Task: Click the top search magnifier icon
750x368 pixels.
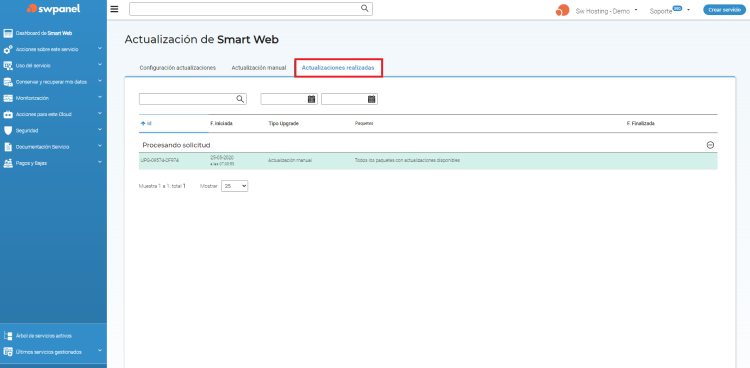Action: click(364, 8)
